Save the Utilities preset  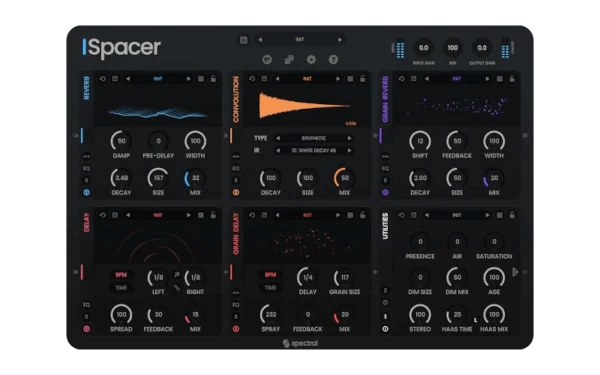(413, 215)
